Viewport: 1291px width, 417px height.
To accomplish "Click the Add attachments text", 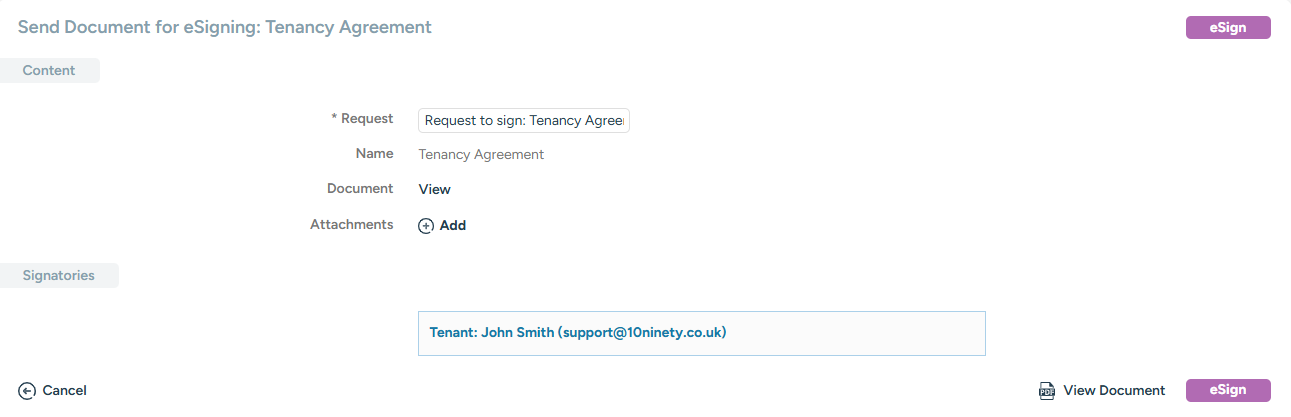I will tap(453, 226).
